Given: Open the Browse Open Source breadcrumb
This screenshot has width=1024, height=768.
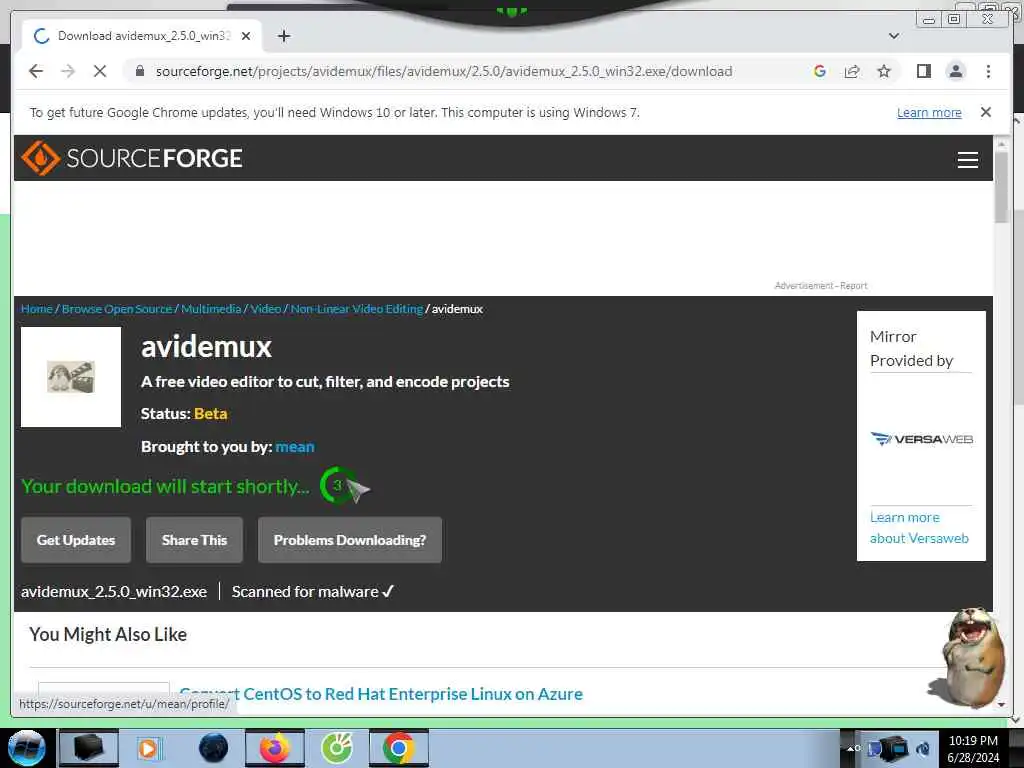Looking at the screenshot, I should point(117,309).
